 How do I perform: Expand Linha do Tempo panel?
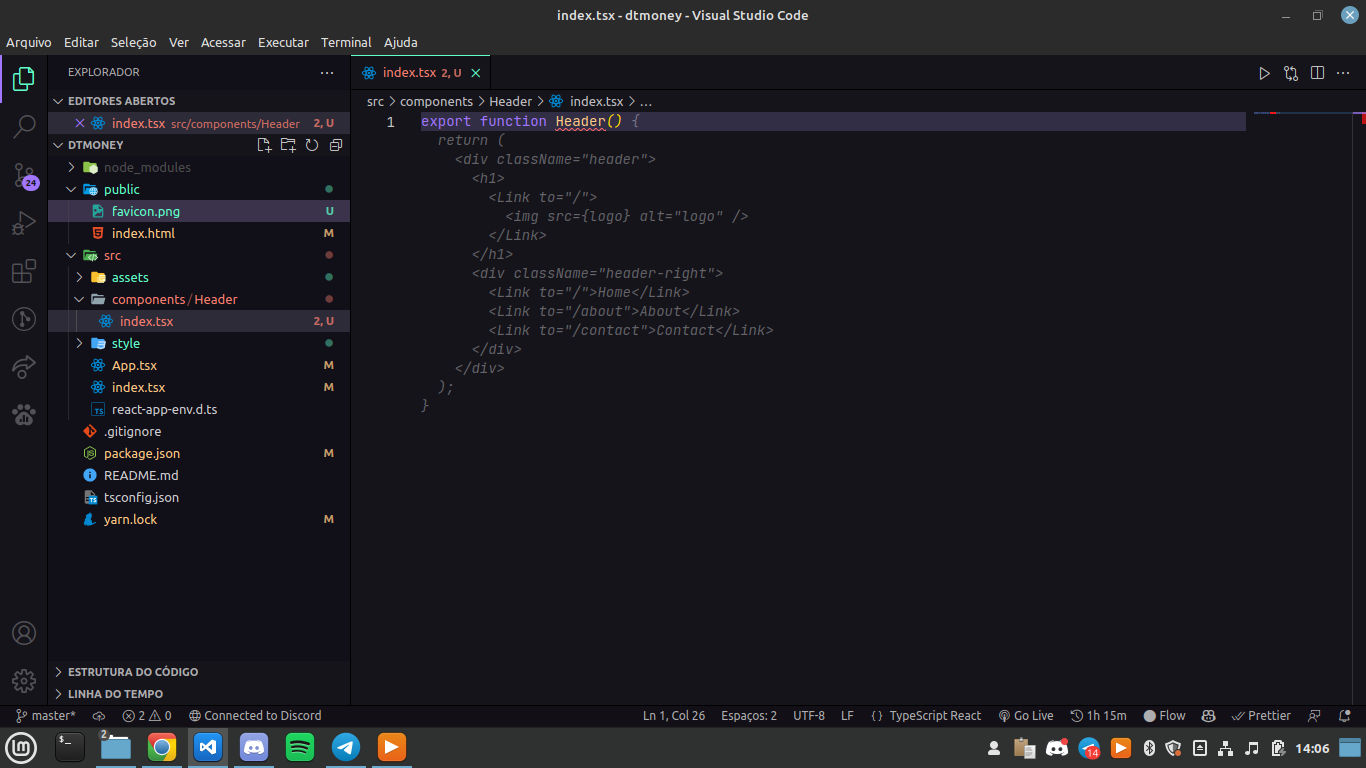(199, 694)
